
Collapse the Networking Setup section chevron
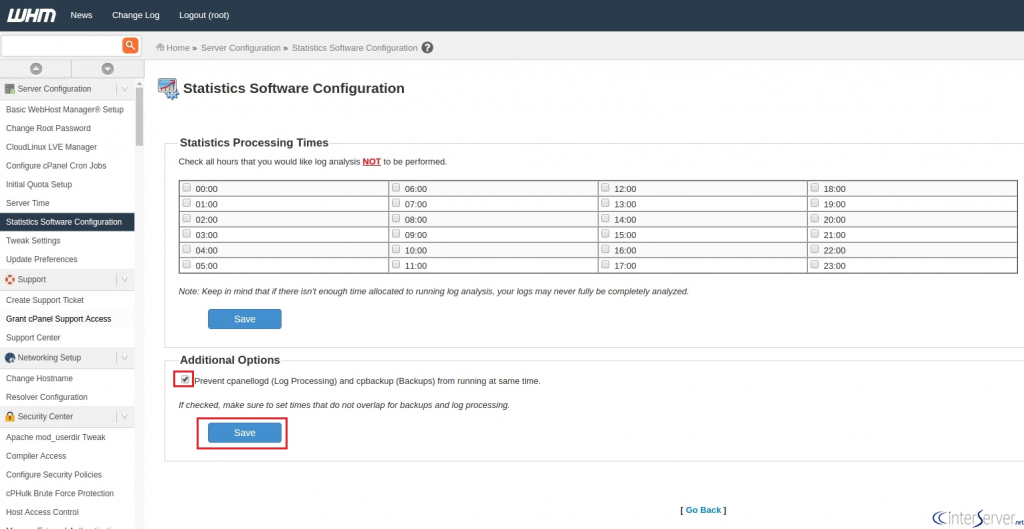click(125, 358)
